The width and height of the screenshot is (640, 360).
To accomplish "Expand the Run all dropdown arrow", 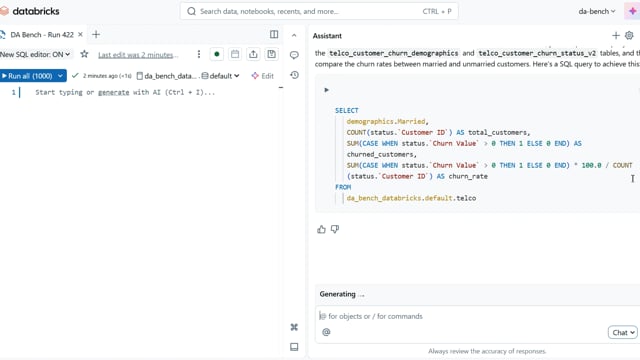I will (60, 76).
